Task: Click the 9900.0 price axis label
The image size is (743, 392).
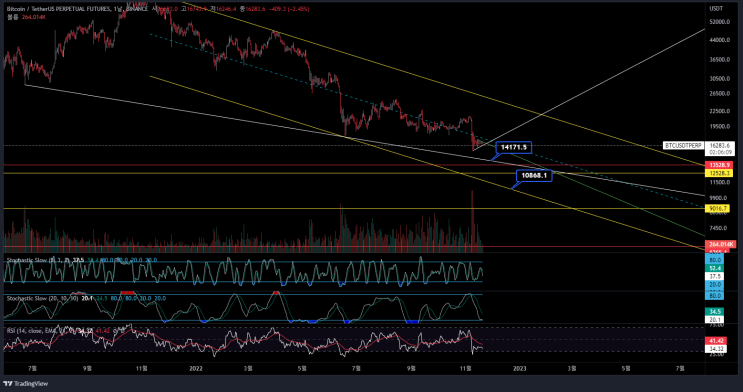Action: point(718,198)
